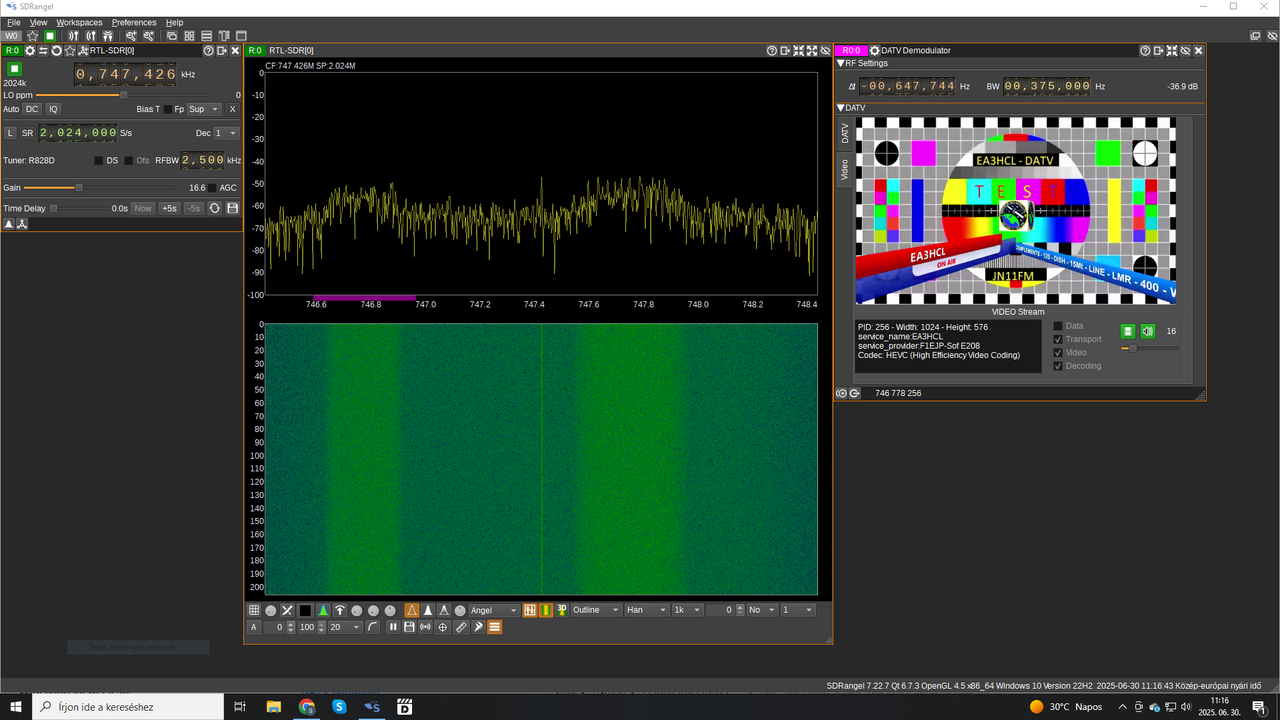Open the Han FFT window dropdown
This screenshot has width=1280, height=720.
(x=646, y=610)
